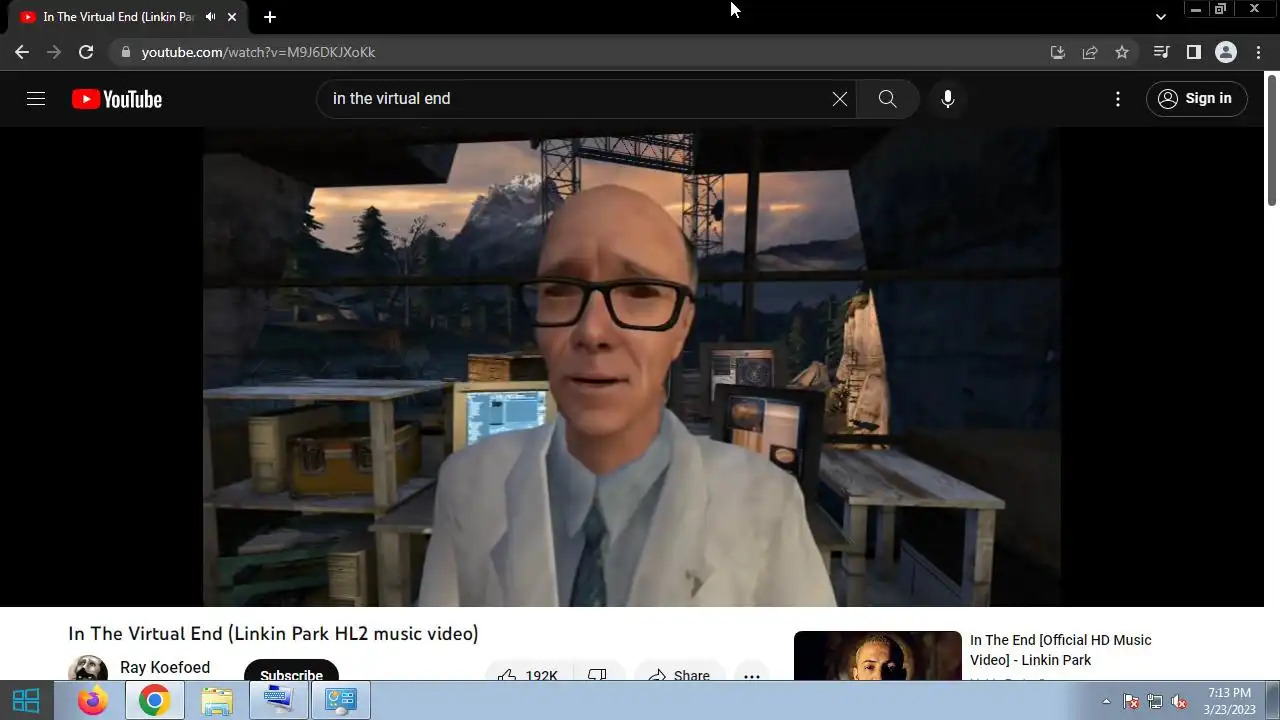Open the YouTube hamburger guide menu
Image resolution: width=1280 pixels, height=720 pixels.
[x=36, y=98]
